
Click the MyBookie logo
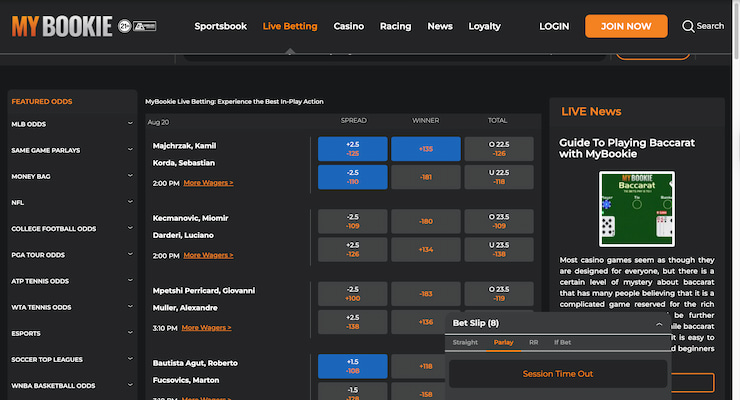pyautogui.click(x=62, y=26)
